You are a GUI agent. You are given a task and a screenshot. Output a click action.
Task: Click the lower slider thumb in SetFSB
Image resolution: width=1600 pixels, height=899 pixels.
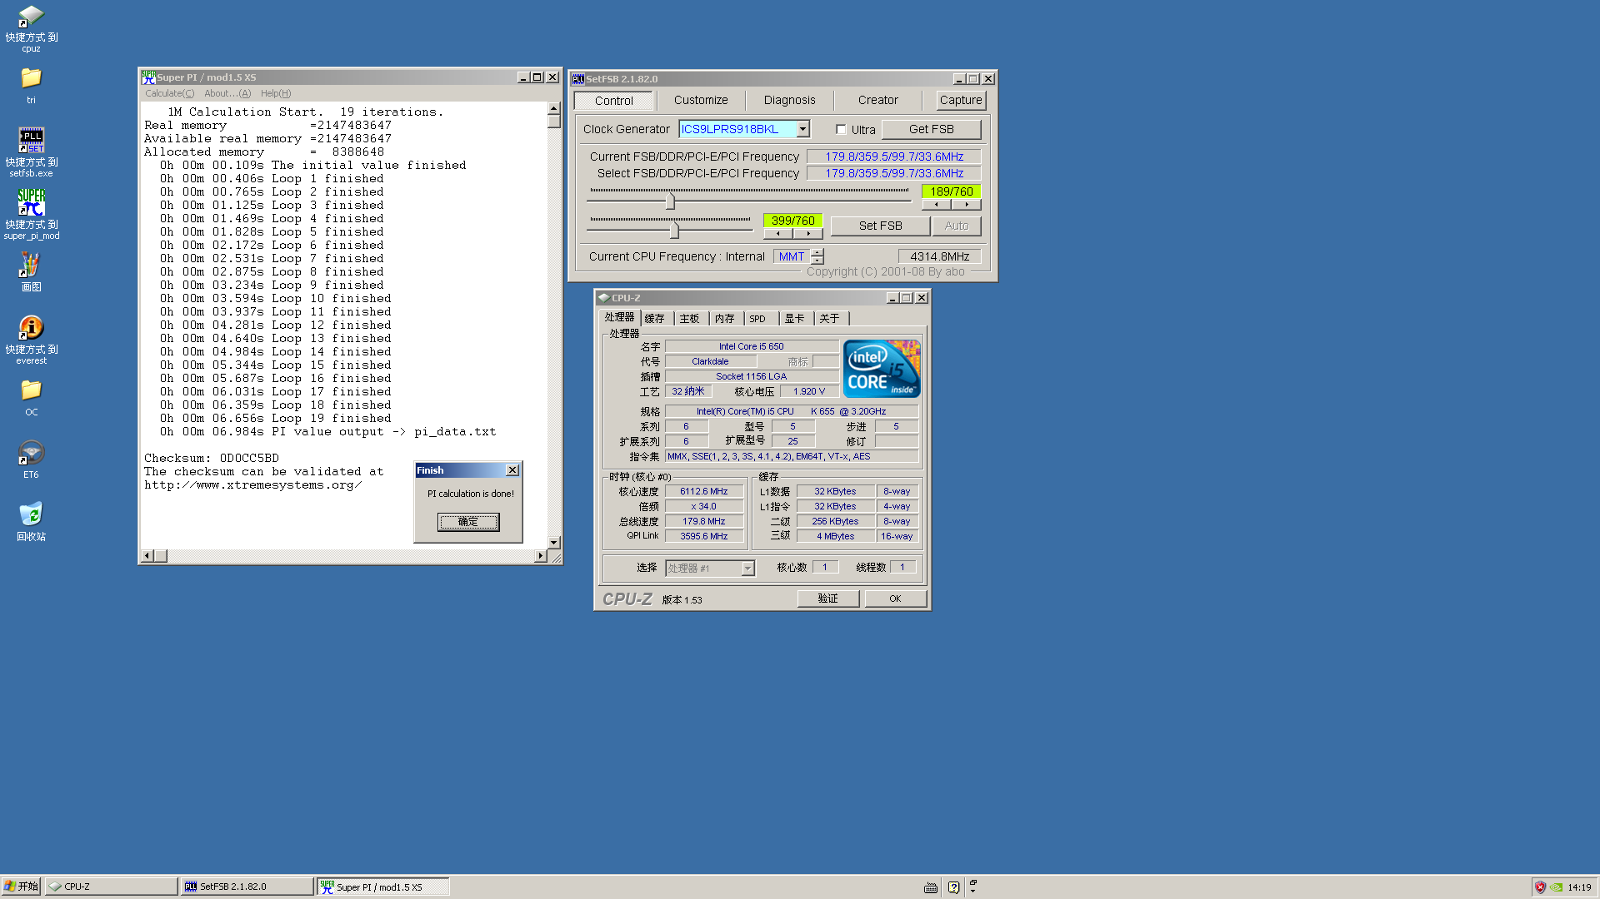(x=675, y=231)
